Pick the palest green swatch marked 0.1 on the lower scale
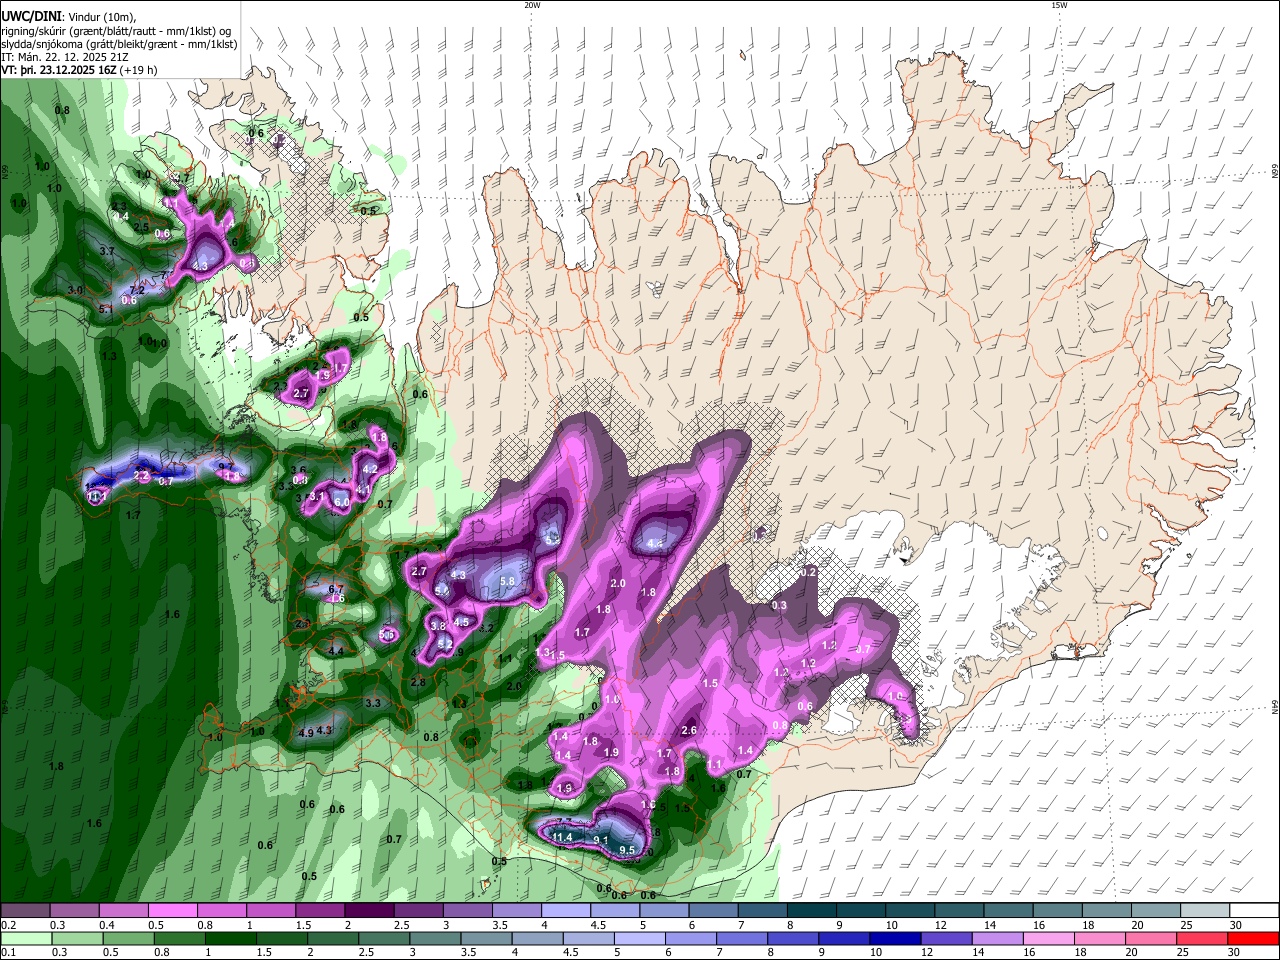 (26, 938)
